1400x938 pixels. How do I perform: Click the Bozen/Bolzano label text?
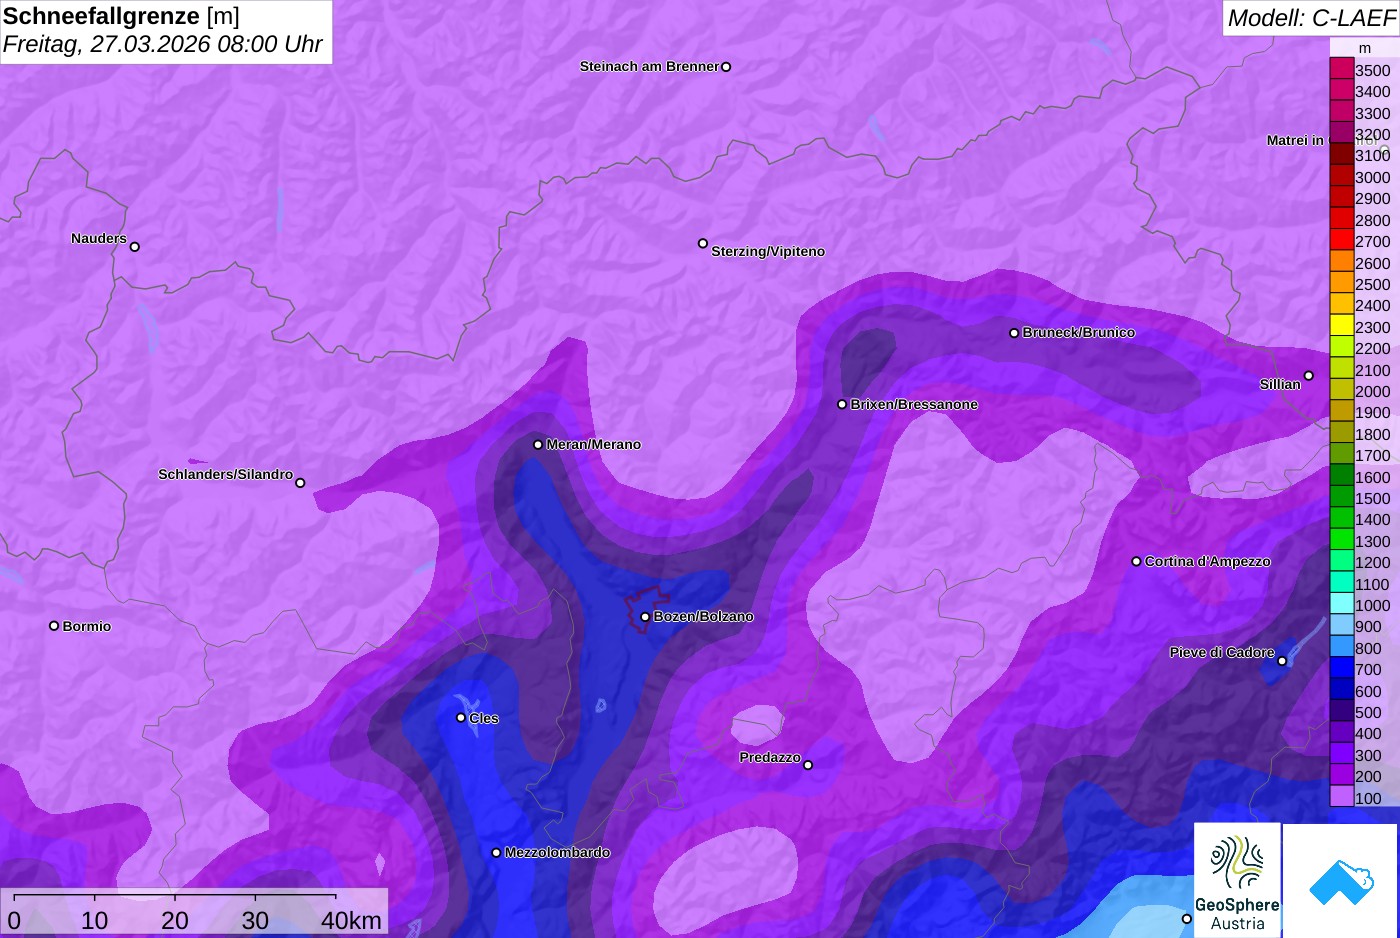(x=704, y=616)
